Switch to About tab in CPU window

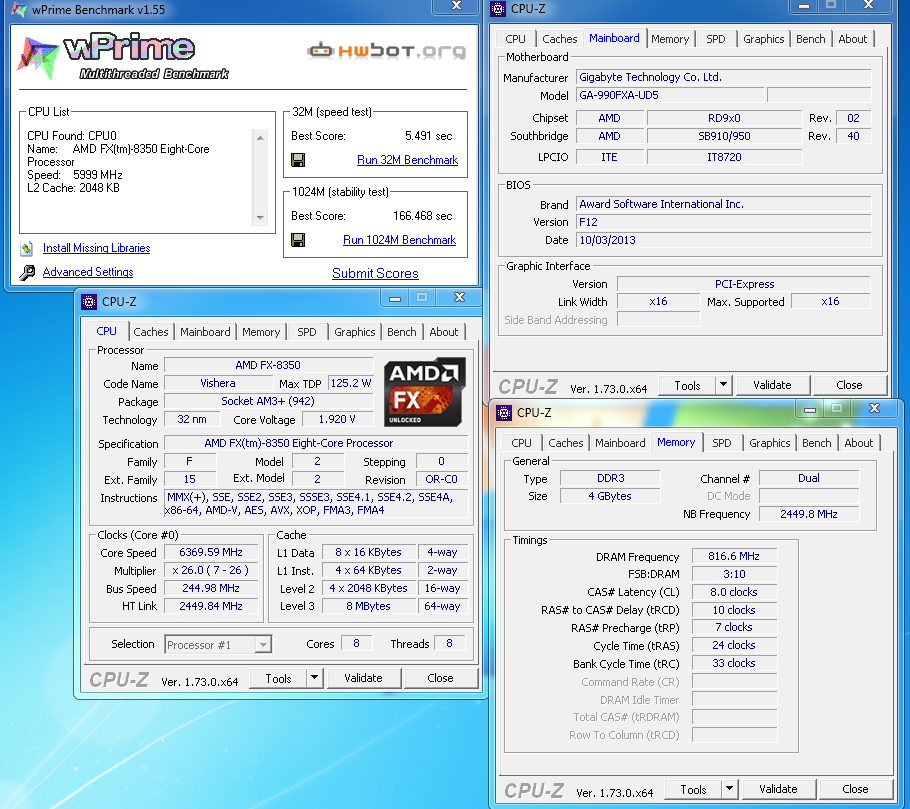point(444,332)
